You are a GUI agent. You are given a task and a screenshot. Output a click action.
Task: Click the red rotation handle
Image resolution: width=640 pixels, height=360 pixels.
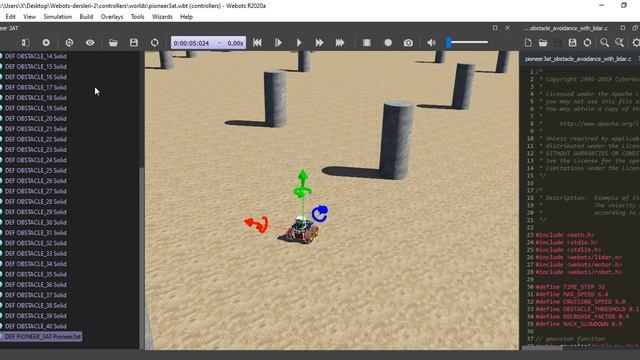click(262, 225)
